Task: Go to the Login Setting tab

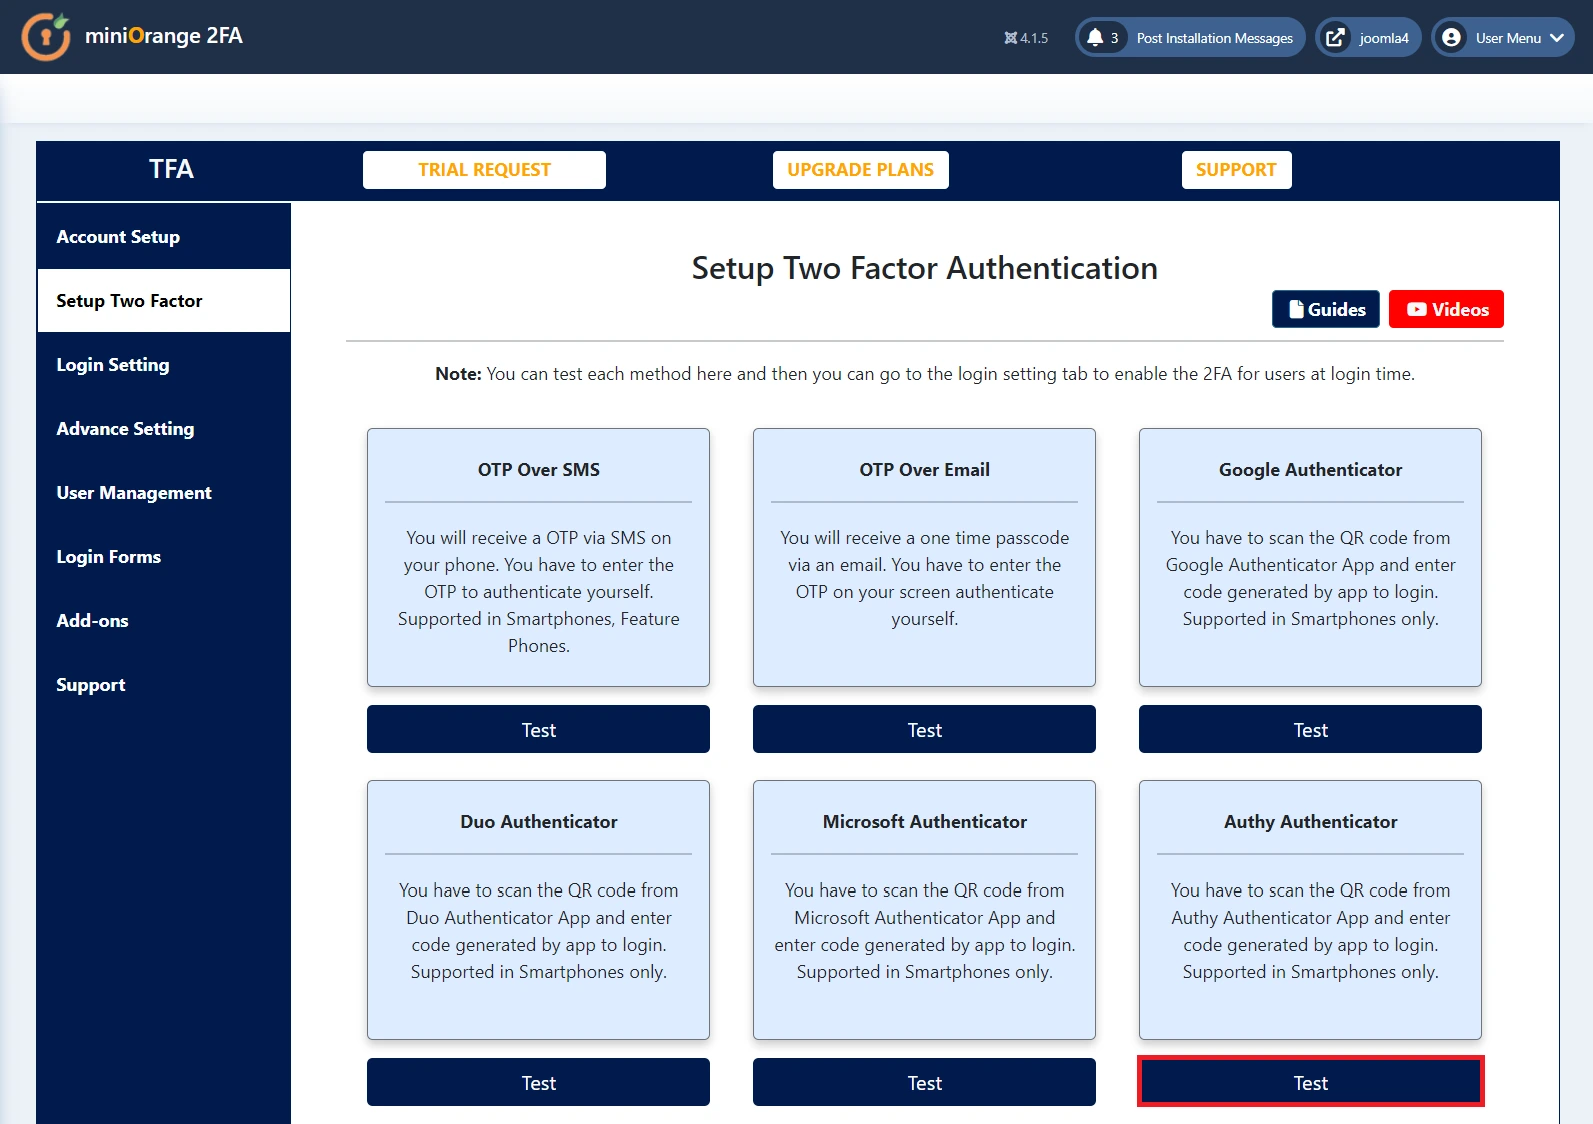Action: (164, 365)
